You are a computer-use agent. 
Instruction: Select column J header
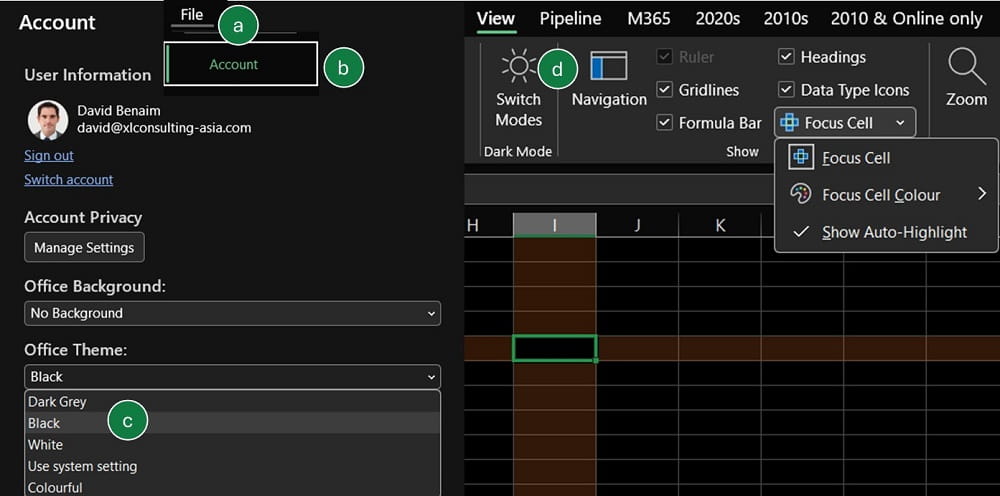coord(637,224)
